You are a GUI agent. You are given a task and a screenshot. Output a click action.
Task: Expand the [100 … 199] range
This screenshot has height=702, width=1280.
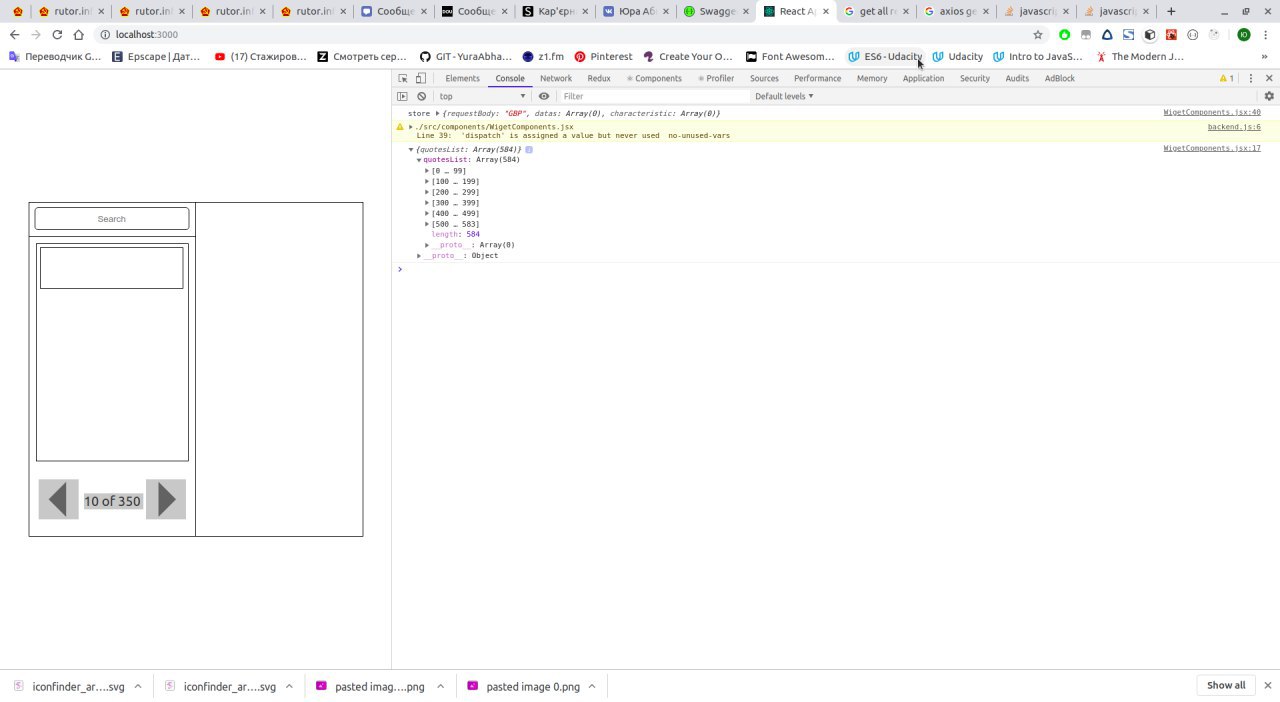click(x=427, y=182)
